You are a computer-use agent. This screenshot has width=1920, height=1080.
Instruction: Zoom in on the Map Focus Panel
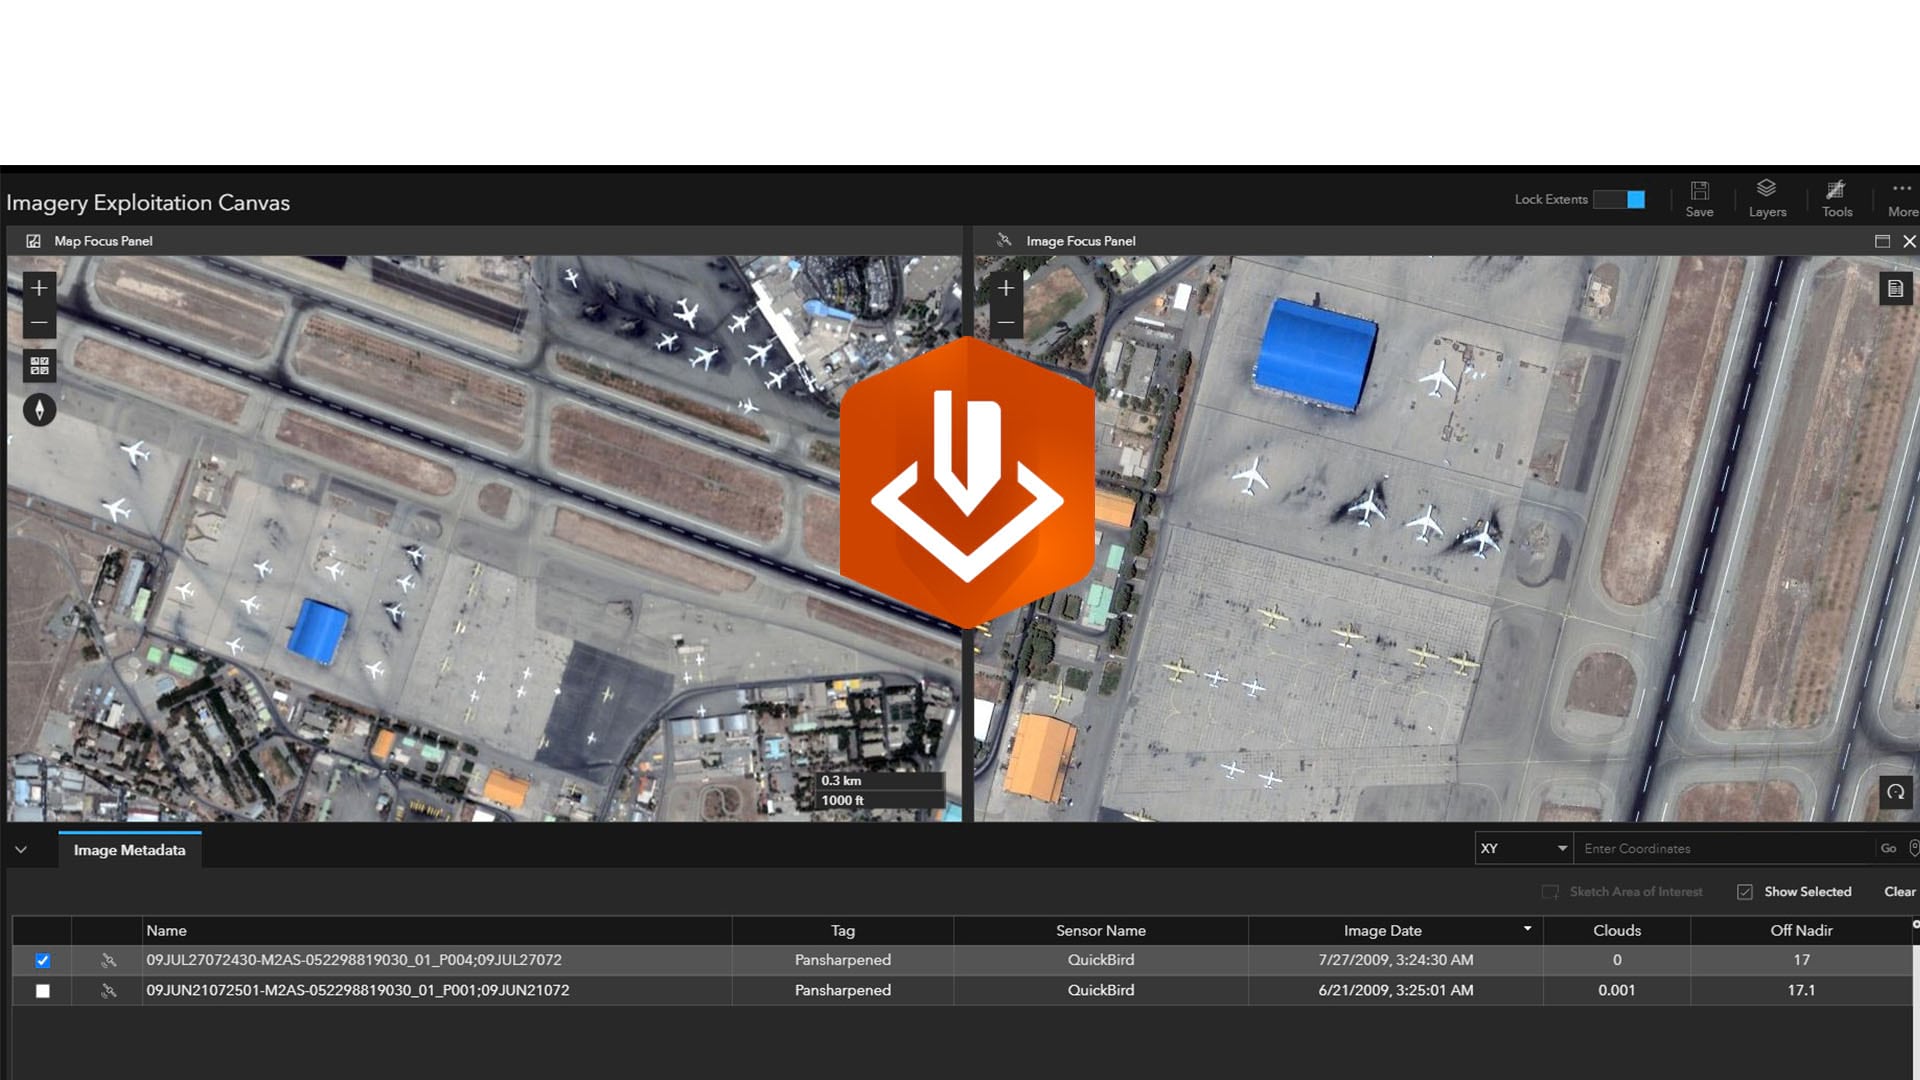[x=40, y=287]
